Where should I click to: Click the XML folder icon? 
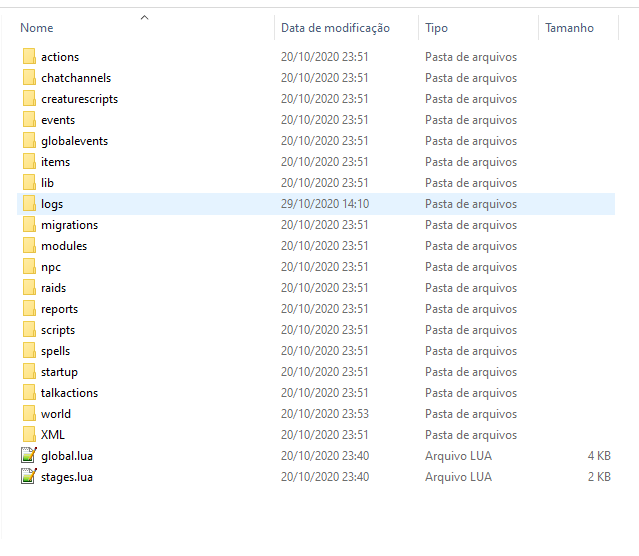[x=29, y=435]
